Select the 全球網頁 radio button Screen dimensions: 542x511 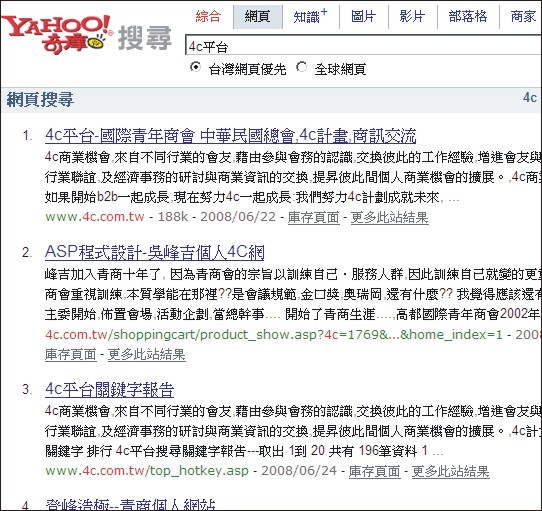(301, 67)
